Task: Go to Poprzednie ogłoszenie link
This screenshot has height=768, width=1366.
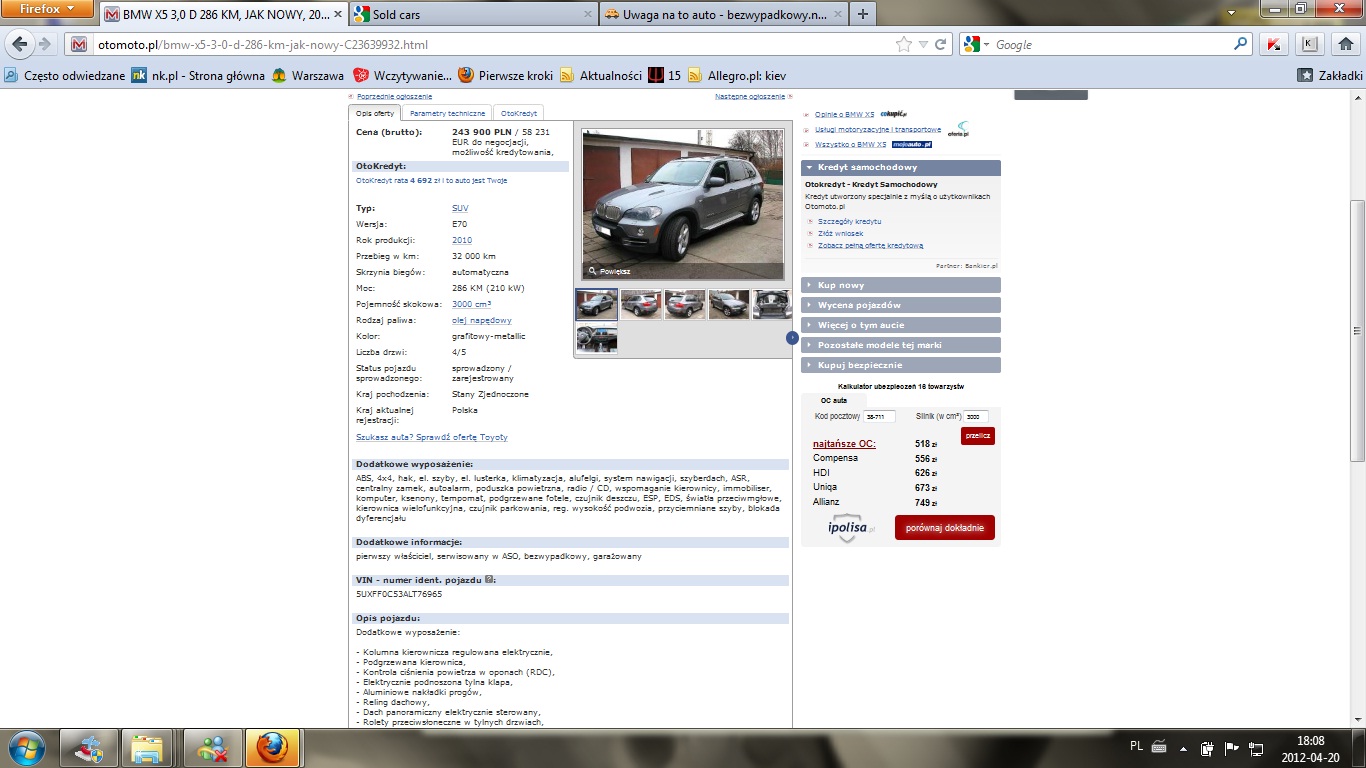Action: [393, 96]
